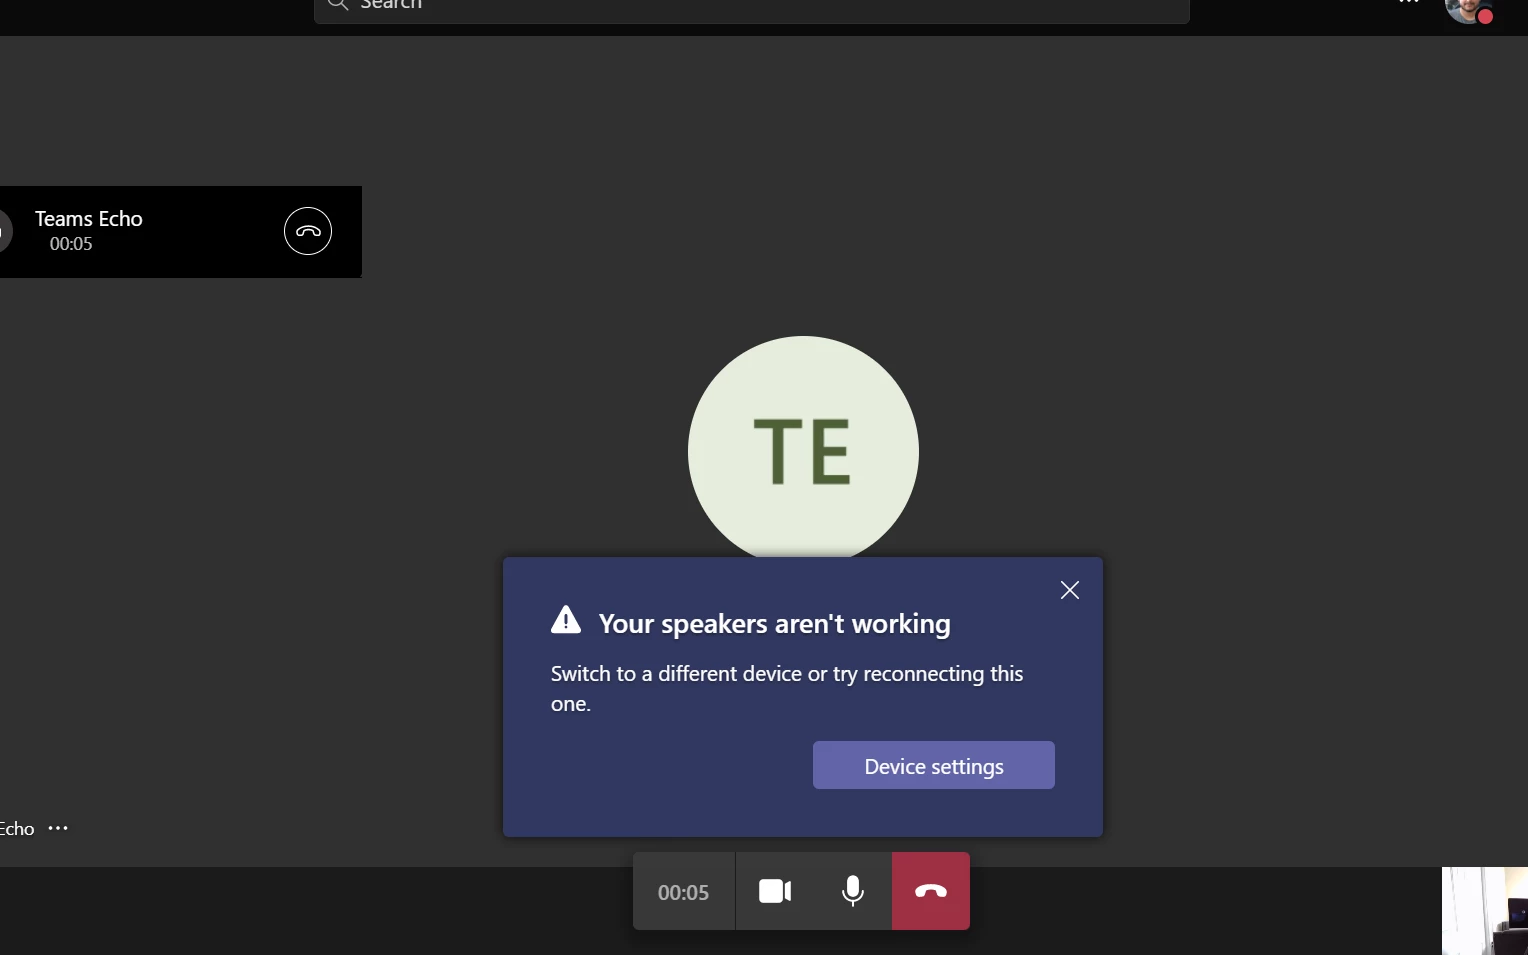Open settings and more ellipsis in title bar
This screenshot has height=955, width=1528.
[x=1409, y=3]
